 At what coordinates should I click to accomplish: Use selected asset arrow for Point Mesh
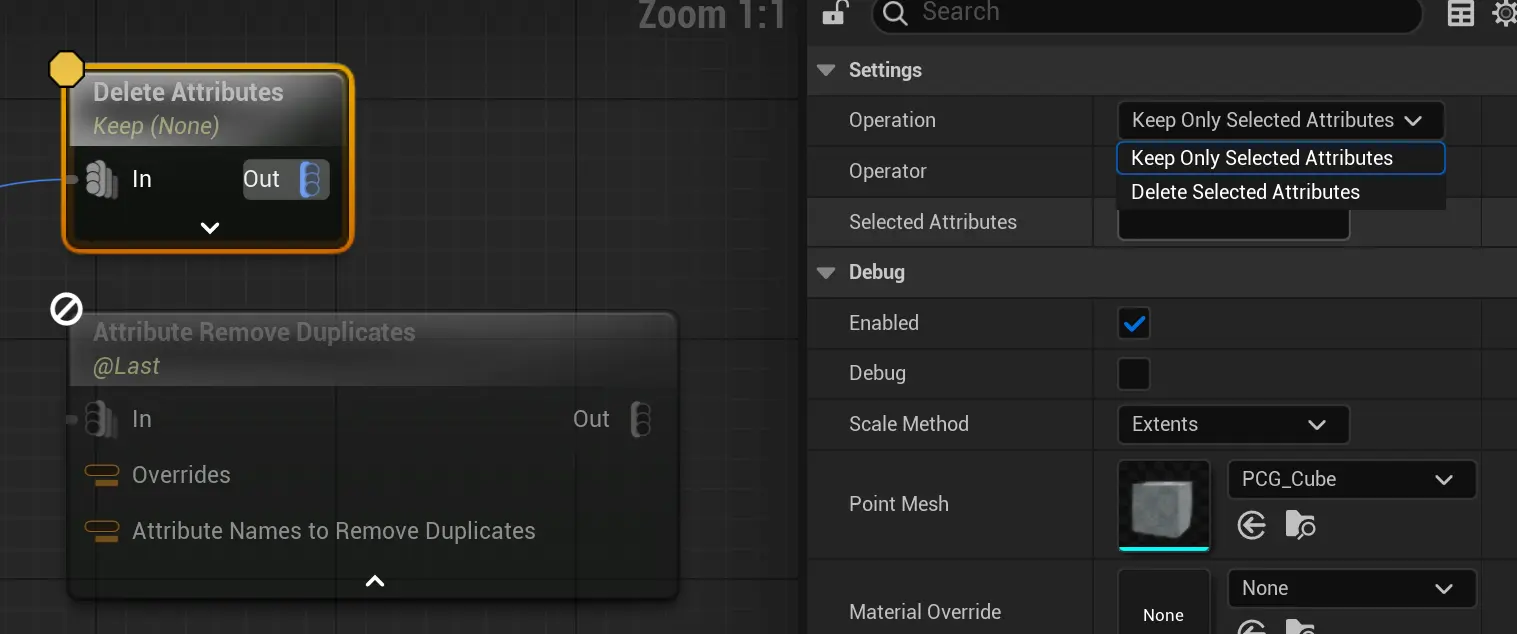(x=1252, y=525)
